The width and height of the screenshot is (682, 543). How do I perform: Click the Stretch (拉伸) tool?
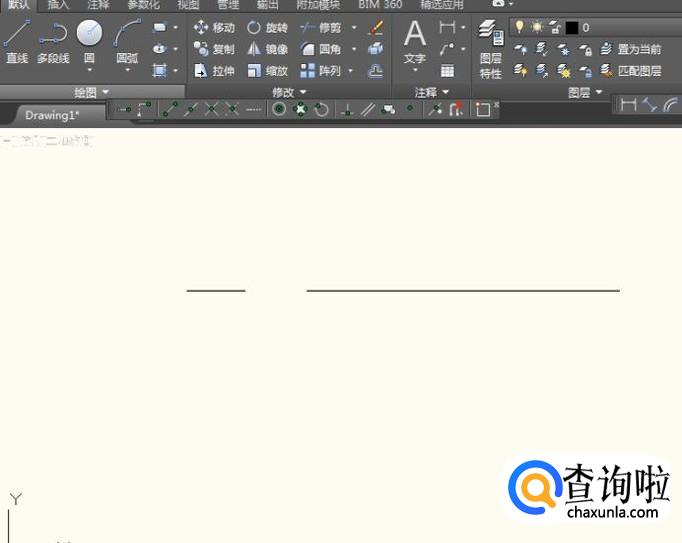point(214,70)
